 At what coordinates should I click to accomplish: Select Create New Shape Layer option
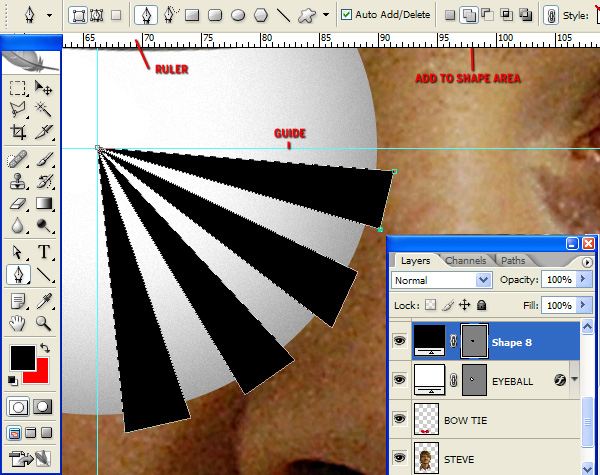(450, 15)
